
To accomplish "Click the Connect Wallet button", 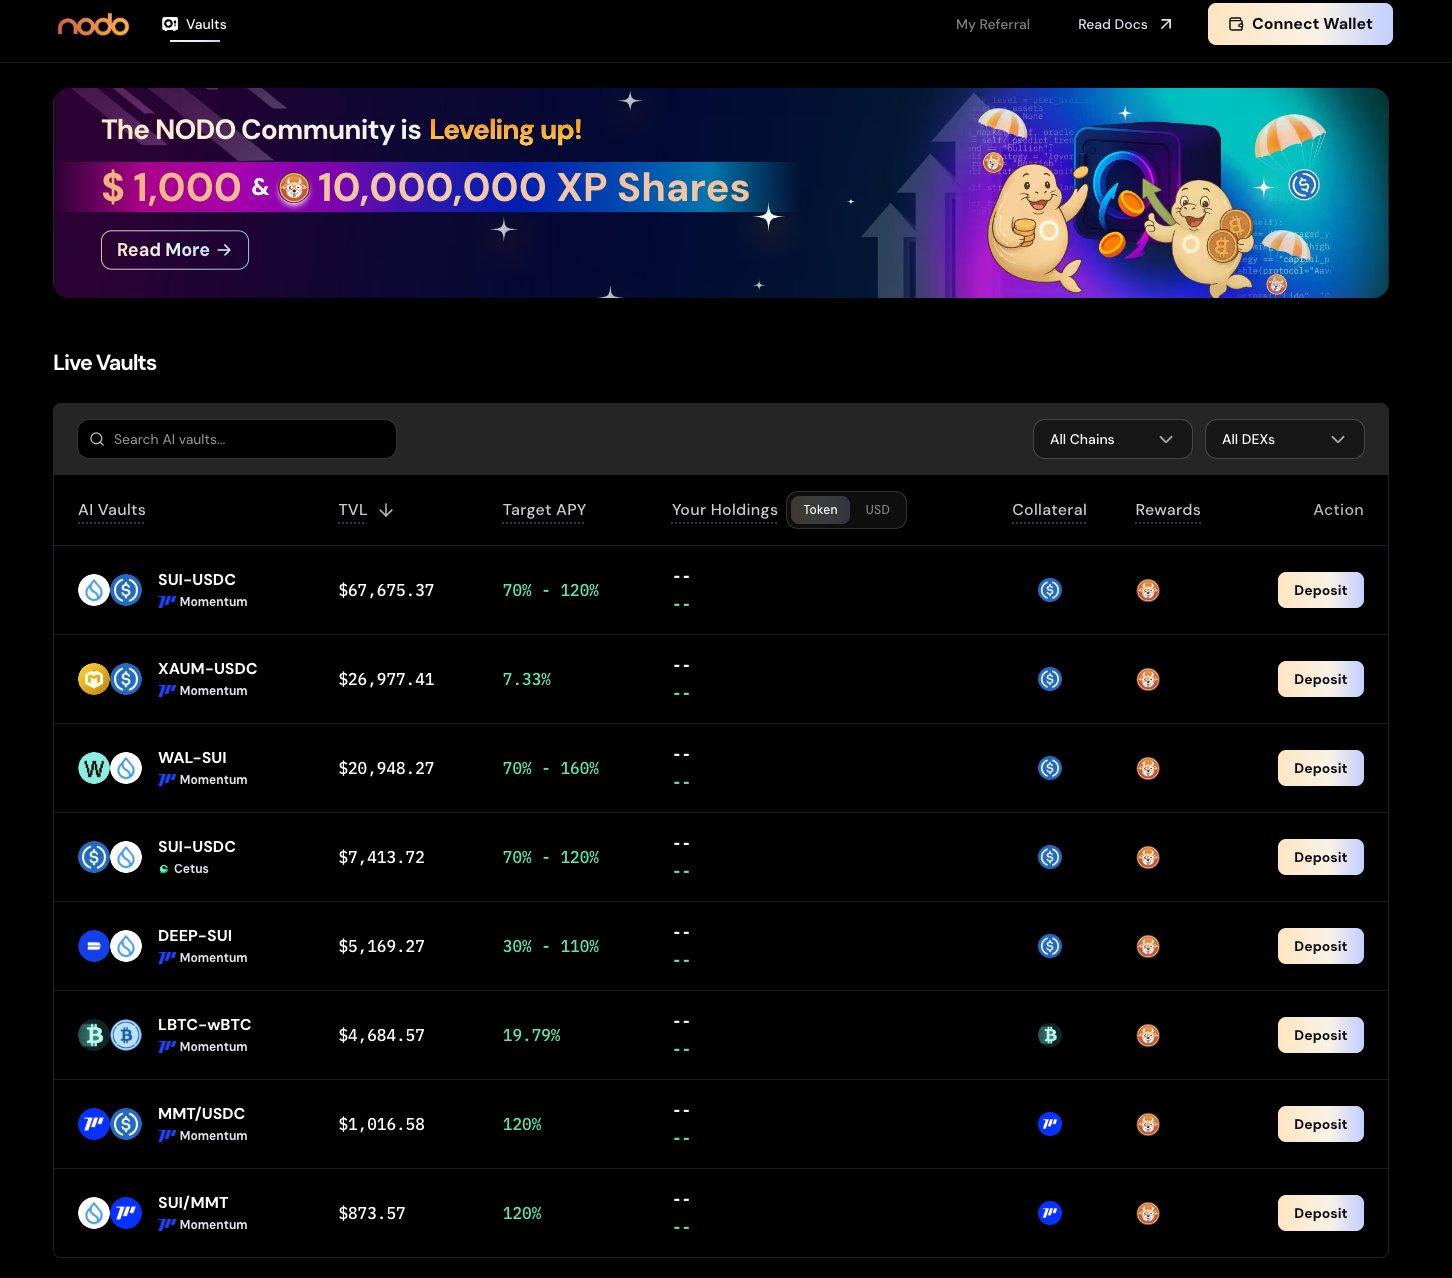I will pos(1300,24).
